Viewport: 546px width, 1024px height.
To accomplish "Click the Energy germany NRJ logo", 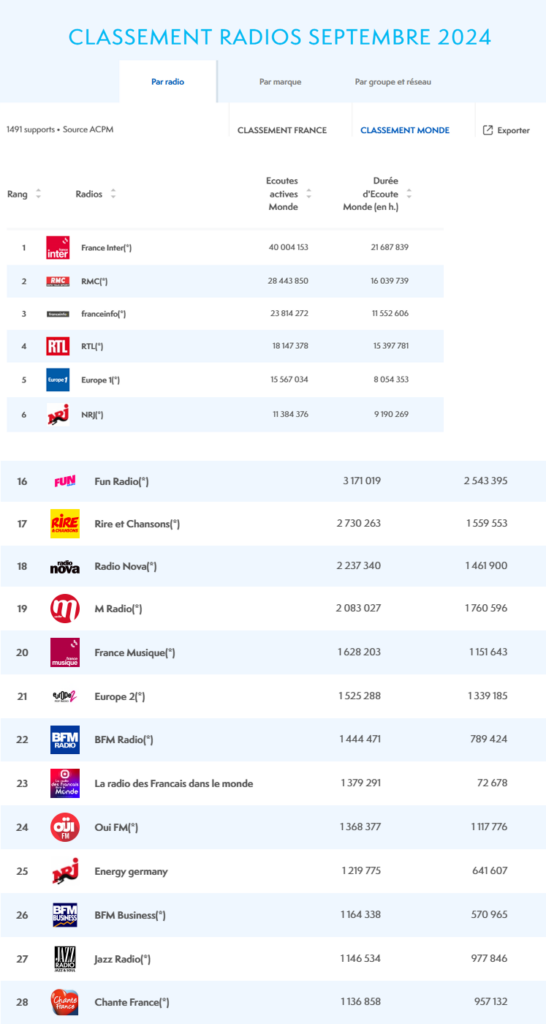I will click(65, 871).
